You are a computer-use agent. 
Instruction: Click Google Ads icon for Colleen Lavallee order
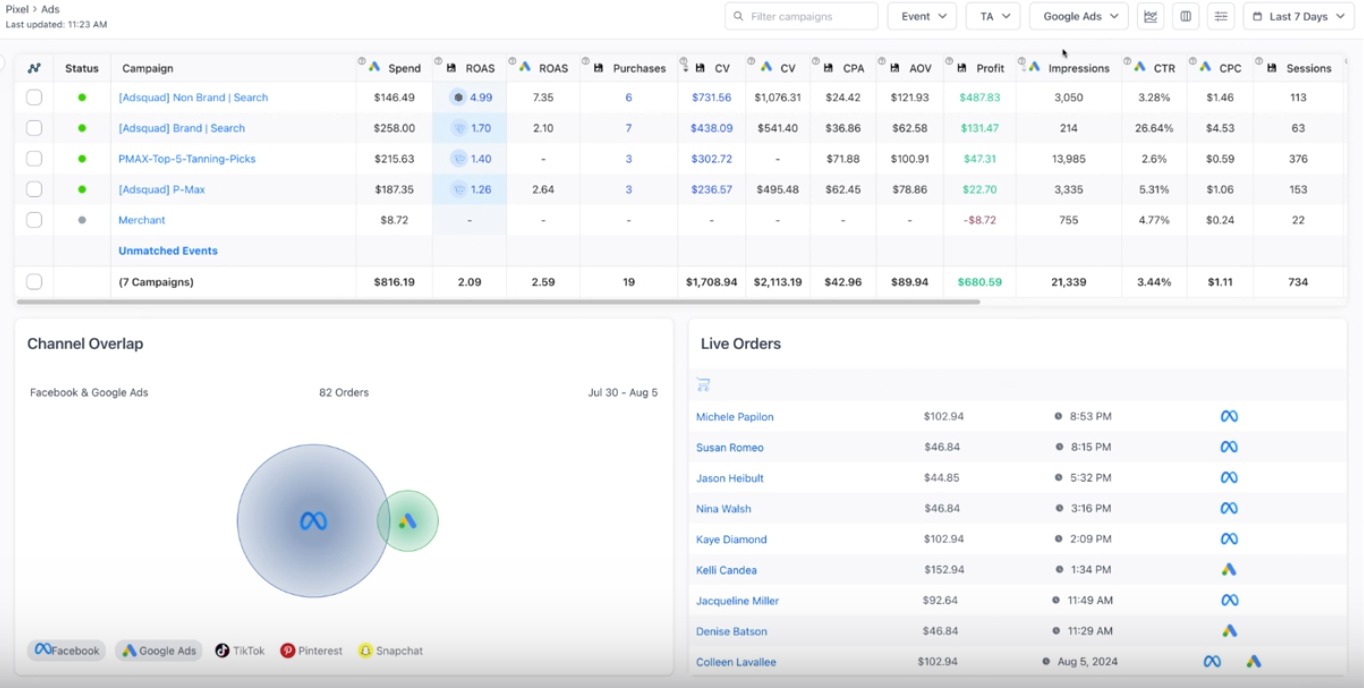(x=1253, y=661)
